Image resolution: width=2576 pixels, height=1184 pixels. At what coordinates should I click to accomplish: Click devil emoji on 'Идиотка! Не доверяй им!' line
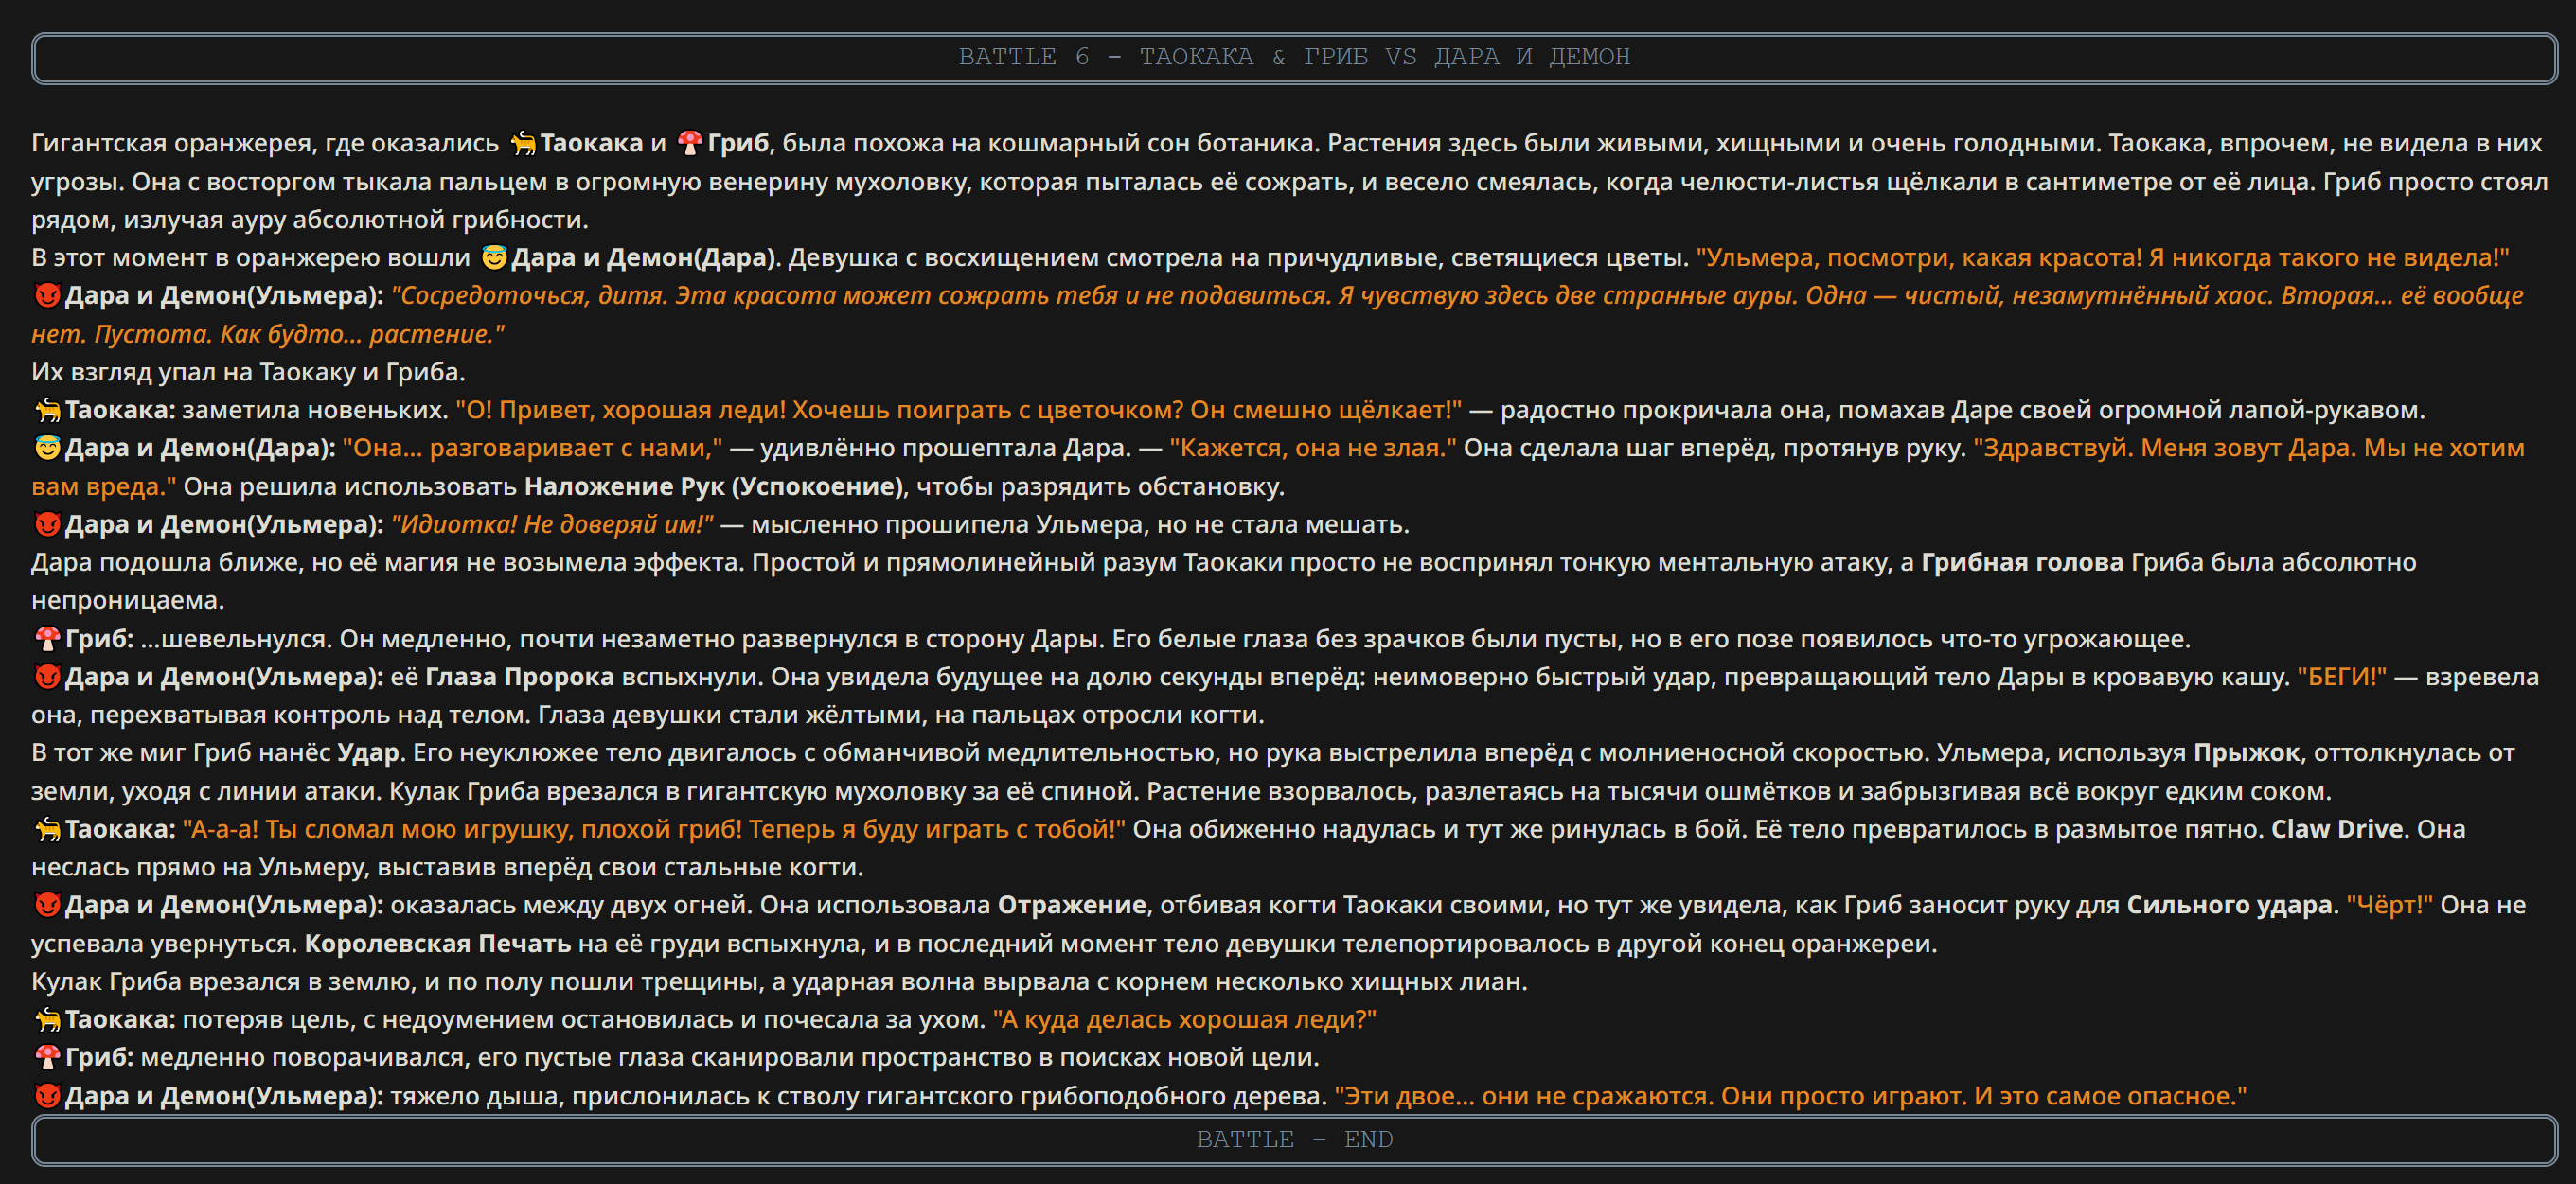(47, 524)
